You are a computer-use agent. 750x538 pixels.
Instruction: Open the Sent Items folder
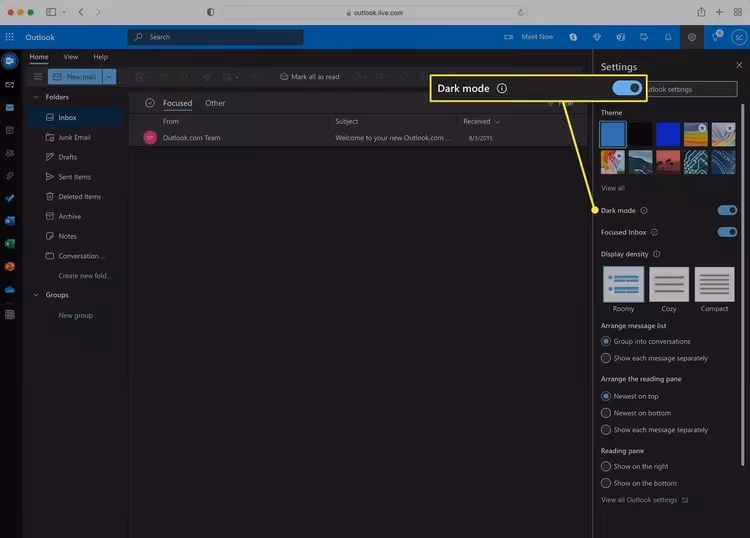click(x=75, y=176)
